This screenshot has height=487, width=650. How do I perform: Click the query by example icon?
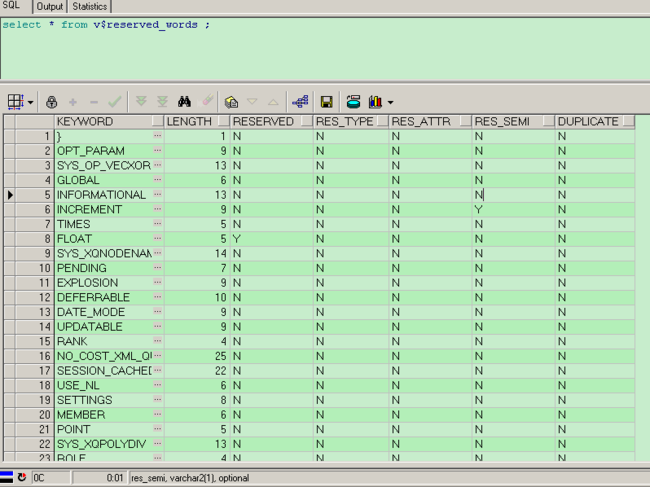click(x=231, y=102)
